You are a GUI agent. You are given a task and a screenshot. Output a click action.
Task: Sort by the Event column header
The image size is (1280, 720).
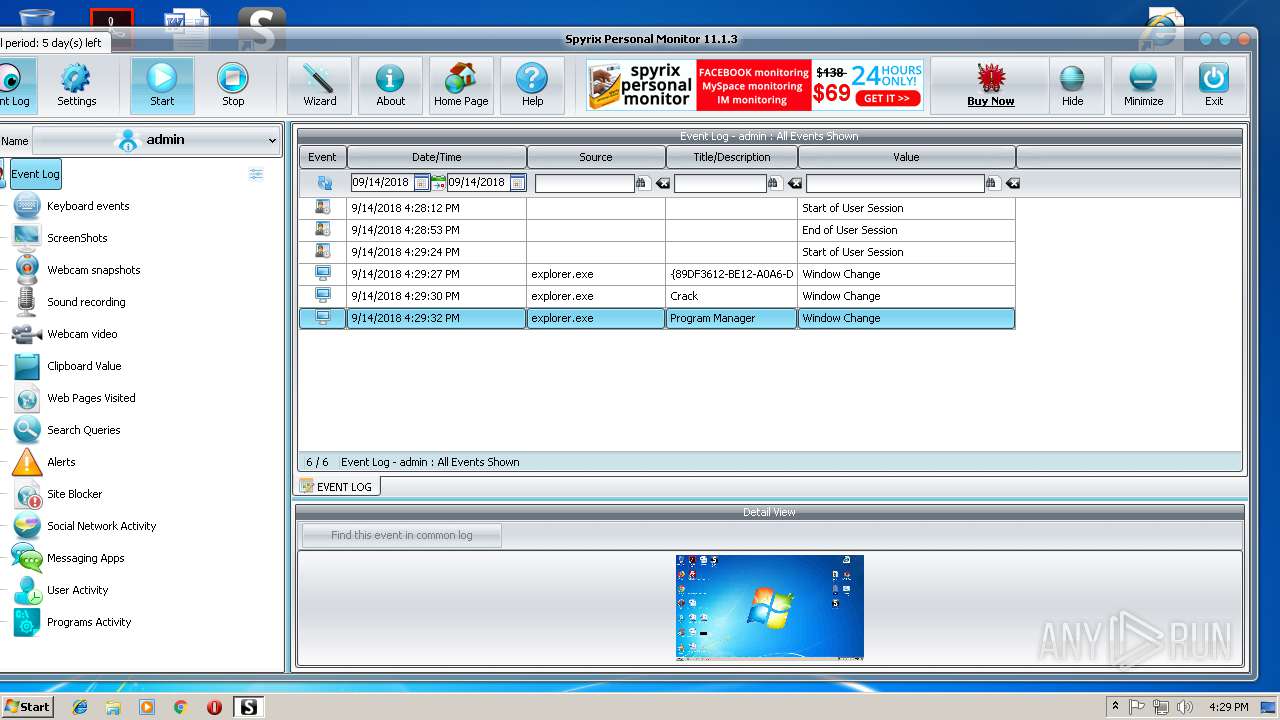coord(322,157)
